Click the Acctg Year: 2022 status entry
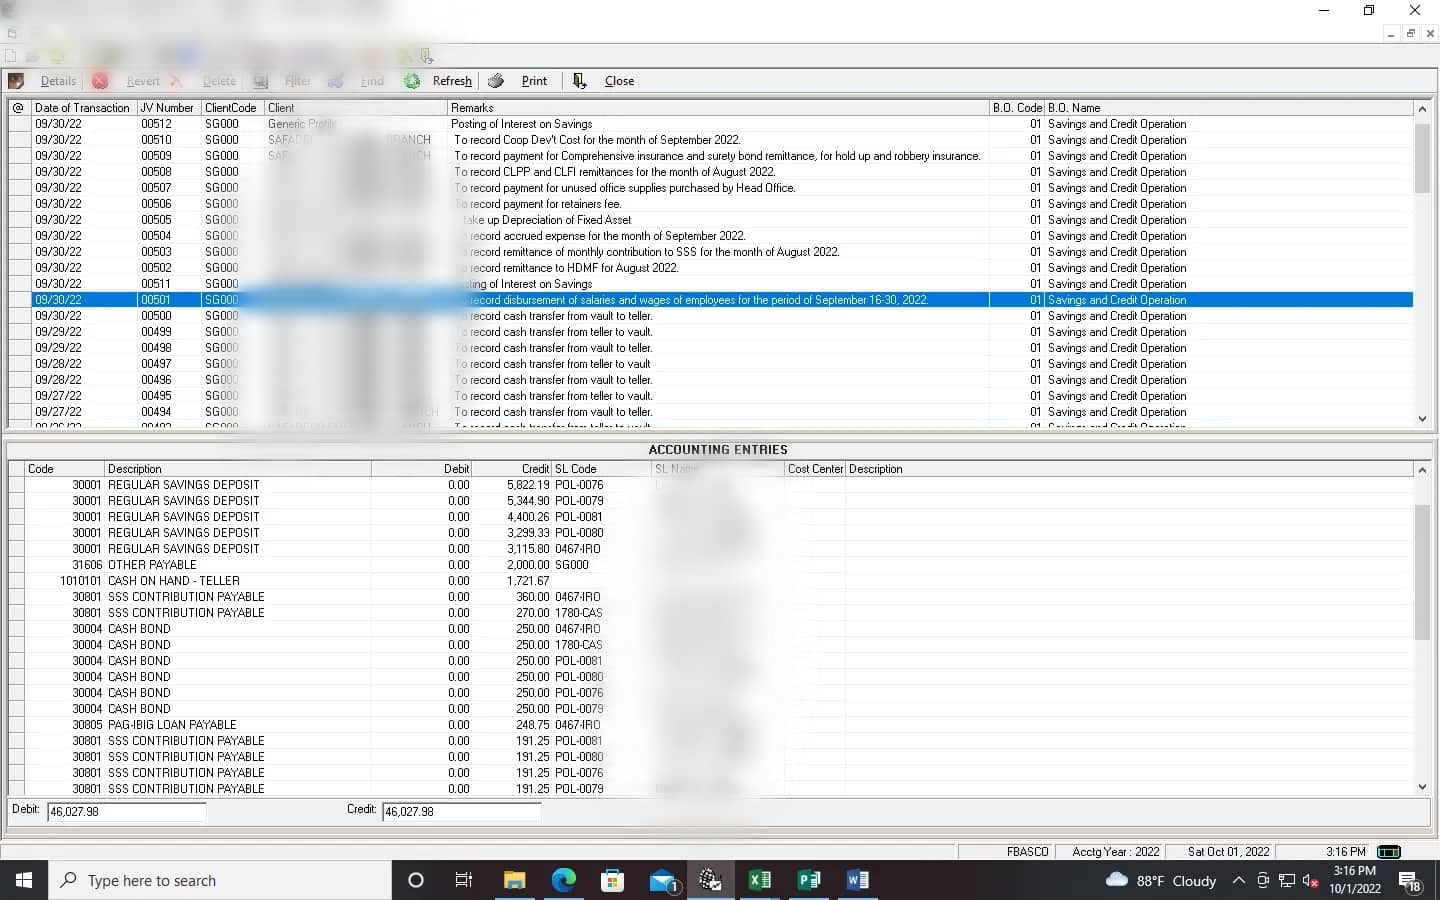This screenshot has width=1440, height=900. click(x=1115, y=852)
